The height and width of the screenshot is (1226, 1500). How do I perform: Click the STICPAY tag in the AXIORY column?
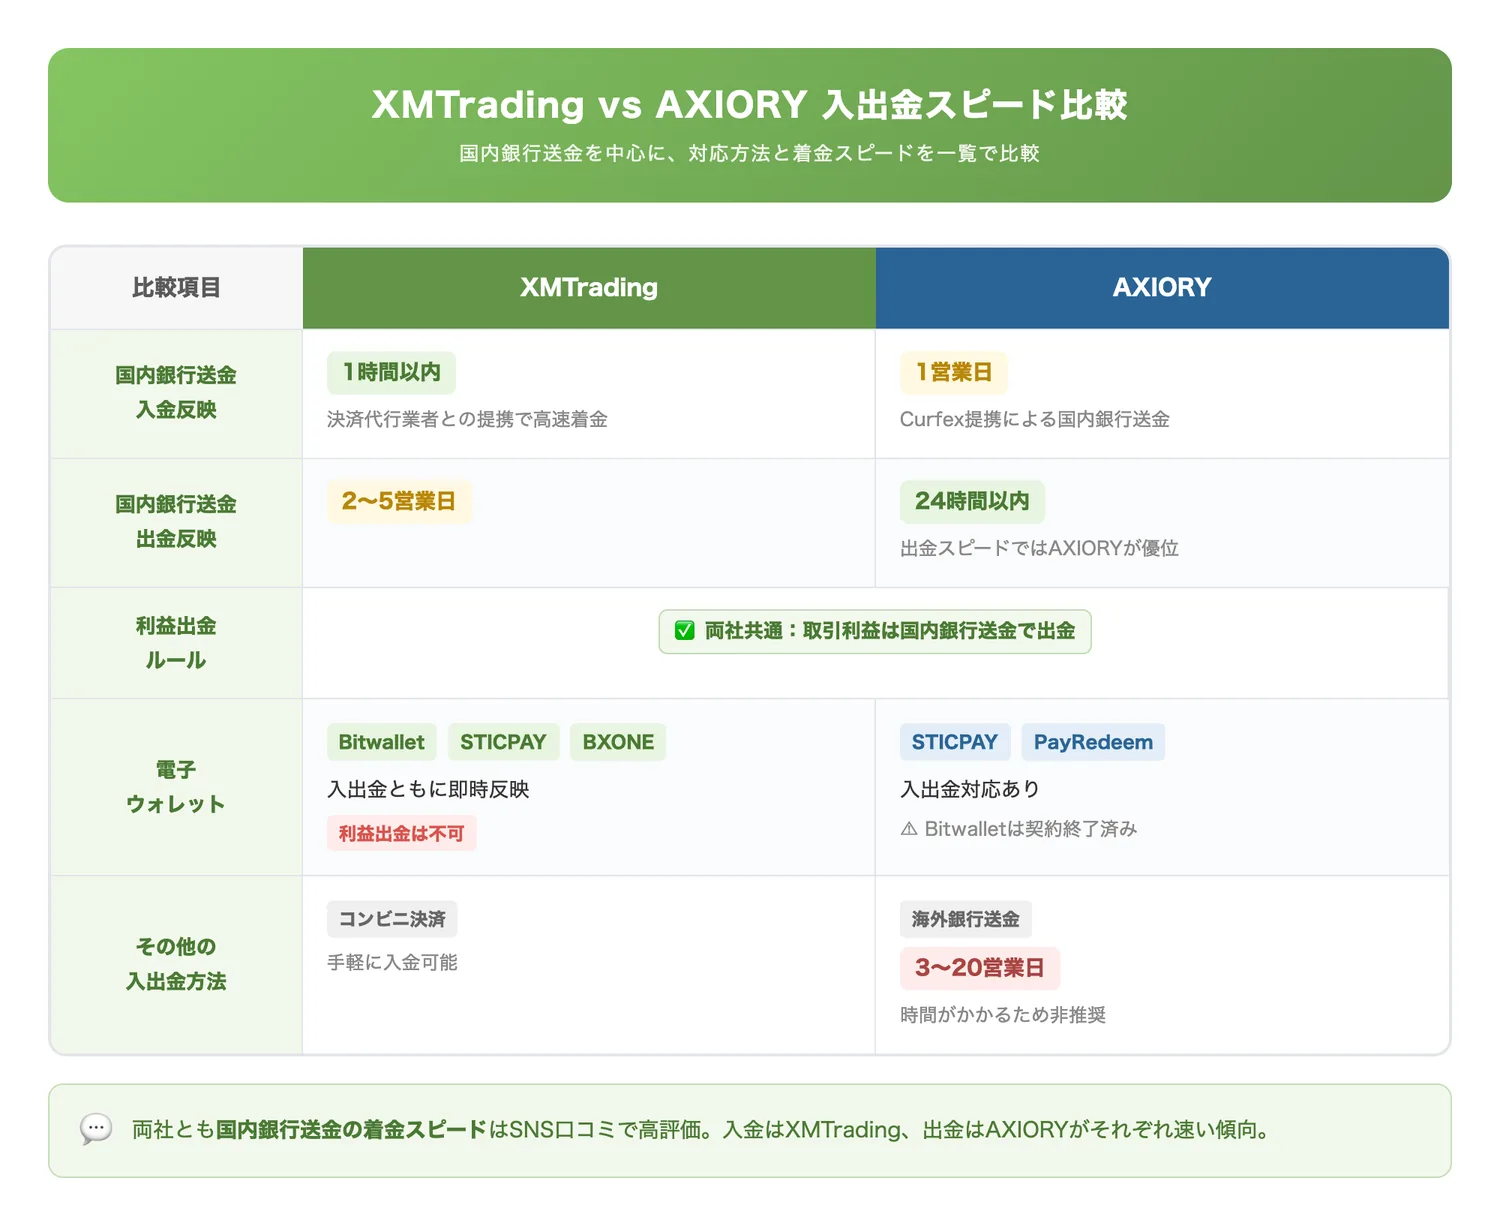[955, 742]
